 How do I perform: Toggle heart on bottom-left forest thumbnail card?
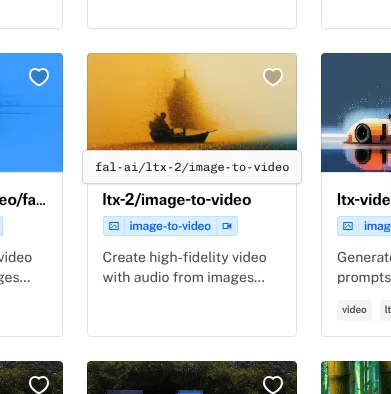click(x=39, y=384)
